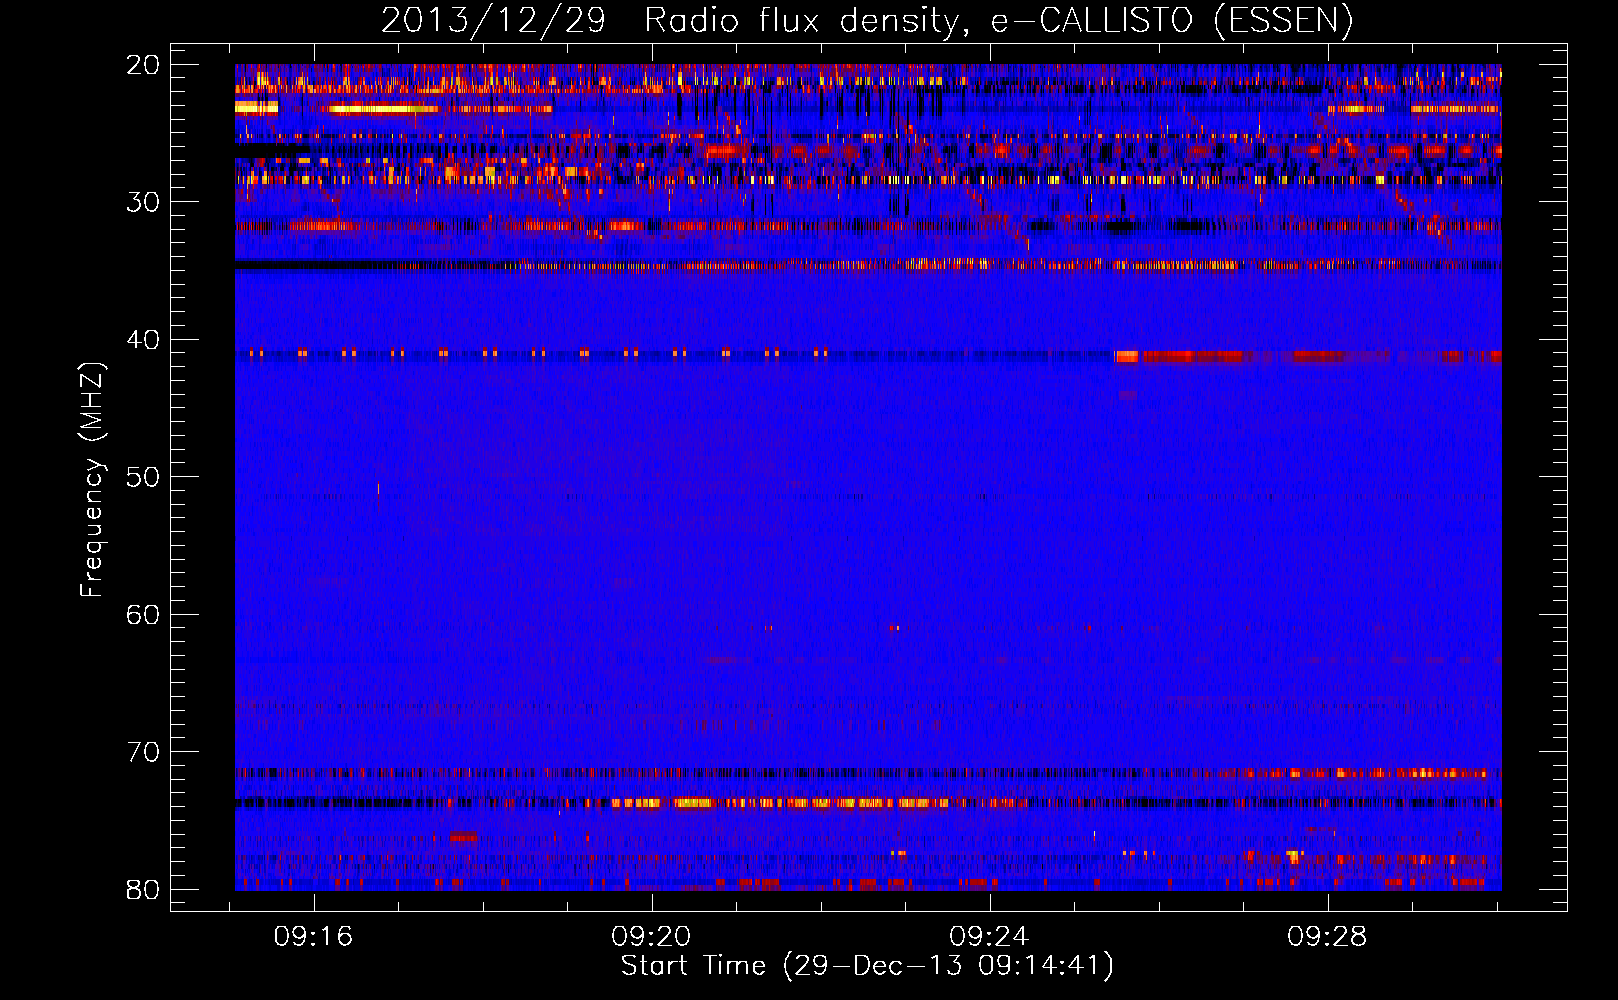Image resolution: width=1618 pixels, height=1000 pixels.
Task: Click the 60 frequency tick label
Action: [143, 615]
